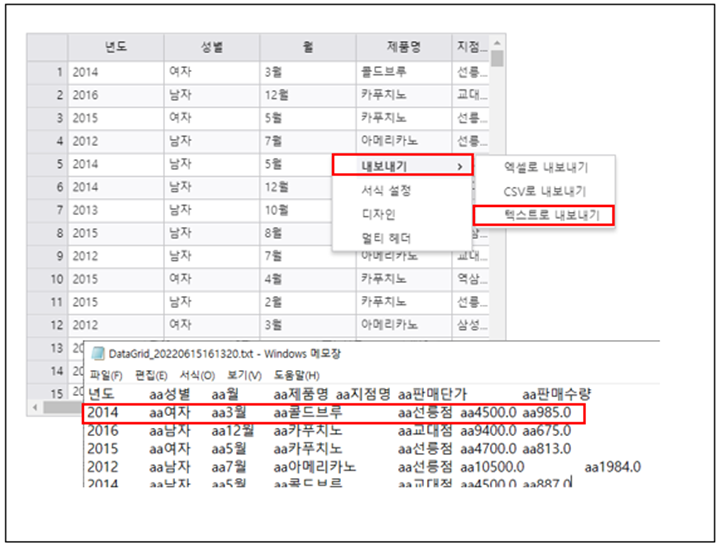Click the 12월 cell in row 2
Image resolution: width=719 pixels, height=545 pixels.
308,95
